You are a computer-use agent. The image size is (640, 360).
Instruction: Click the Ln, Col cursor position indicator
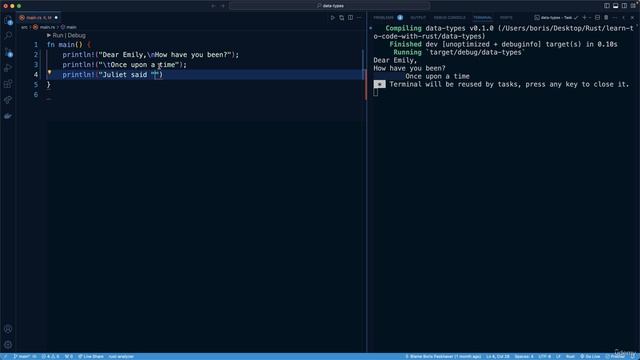click(x=498, y=356)
